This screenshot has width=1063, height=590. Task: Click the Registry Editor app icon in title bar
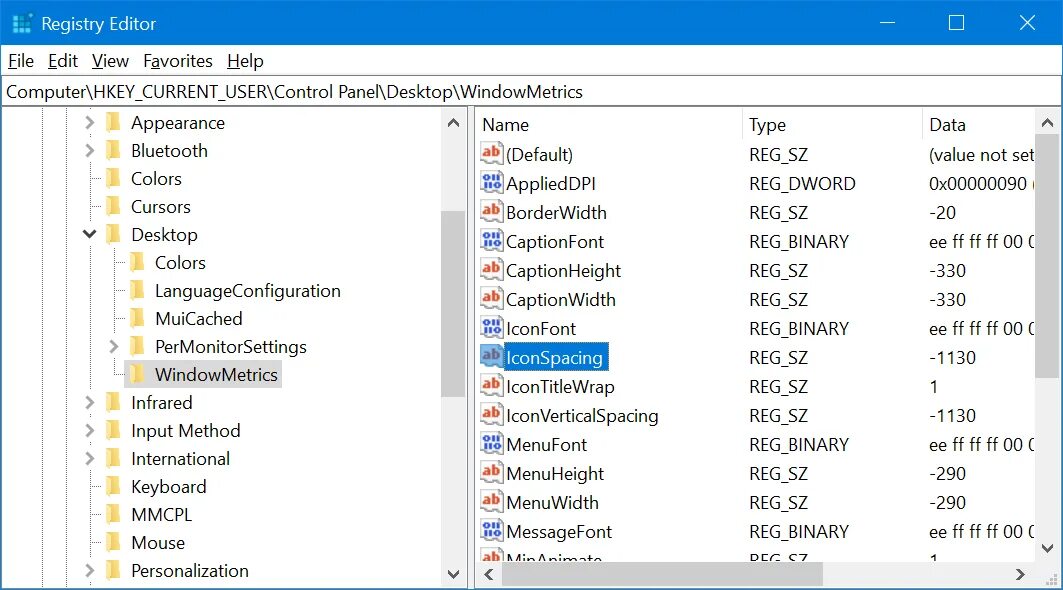pyautogui.click(x=22, y=23)
